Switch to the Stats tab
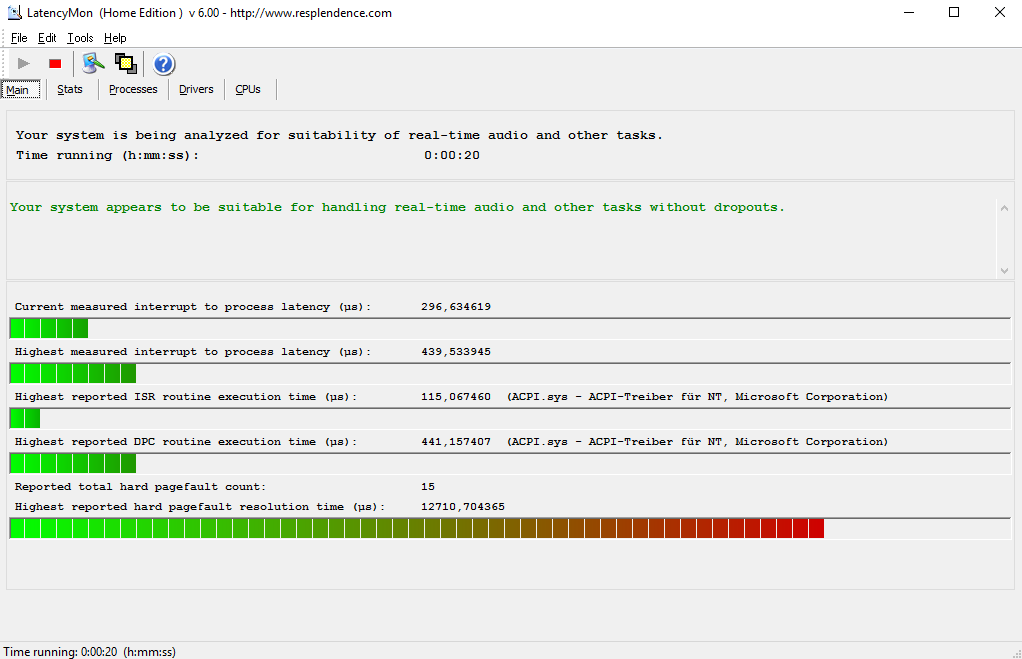The width and height of the screenshot is (1022, 659). pyautogui.click(x=70, y=89)
